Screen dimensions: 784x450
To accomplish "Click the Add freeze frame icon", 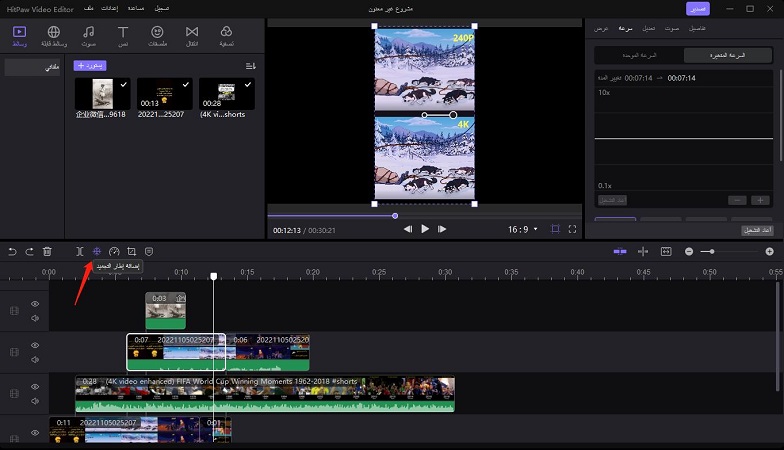I will 97,252.
